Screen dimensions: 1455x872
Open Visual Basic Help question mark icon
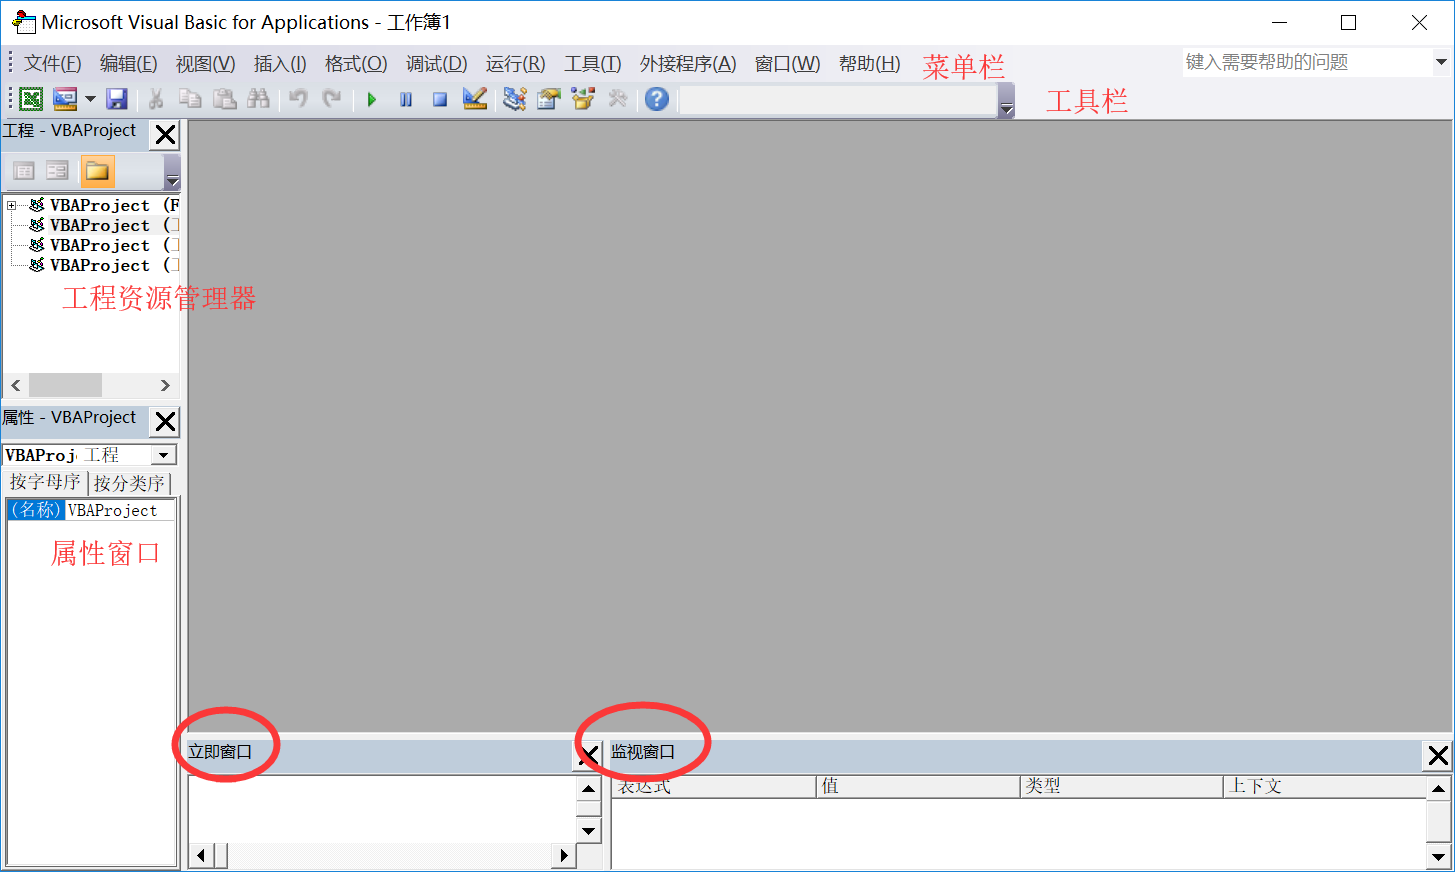[657, 99]
